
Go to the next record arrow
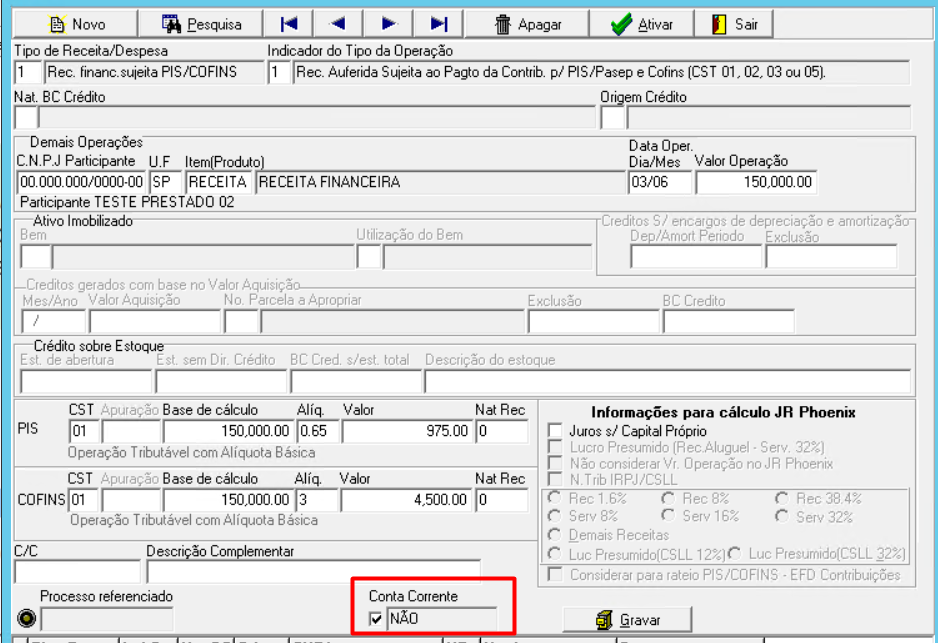coord(389,24)
